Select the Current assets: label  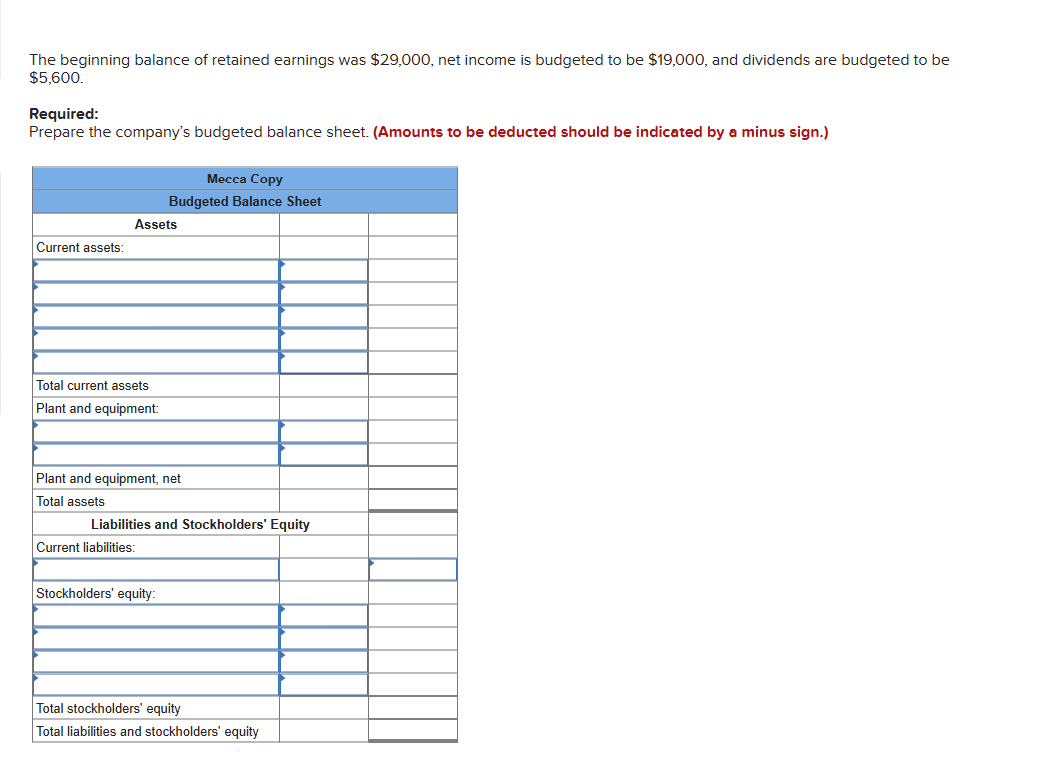pos(80,247)
